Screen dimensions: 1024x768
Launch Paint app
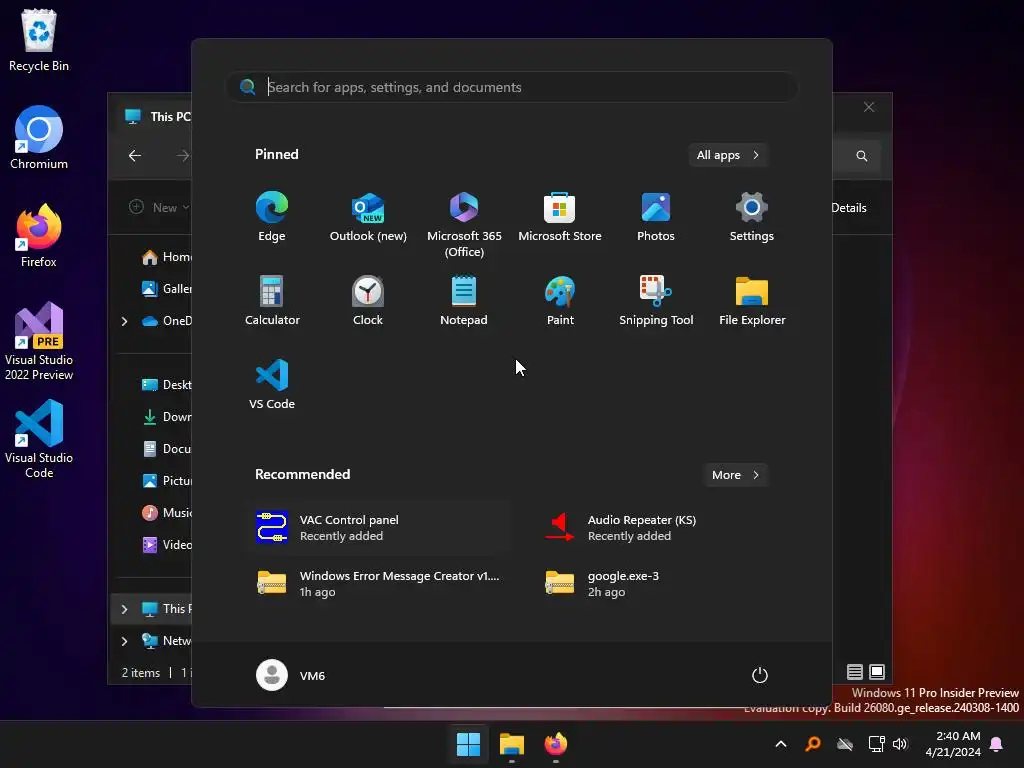point(560,301)
